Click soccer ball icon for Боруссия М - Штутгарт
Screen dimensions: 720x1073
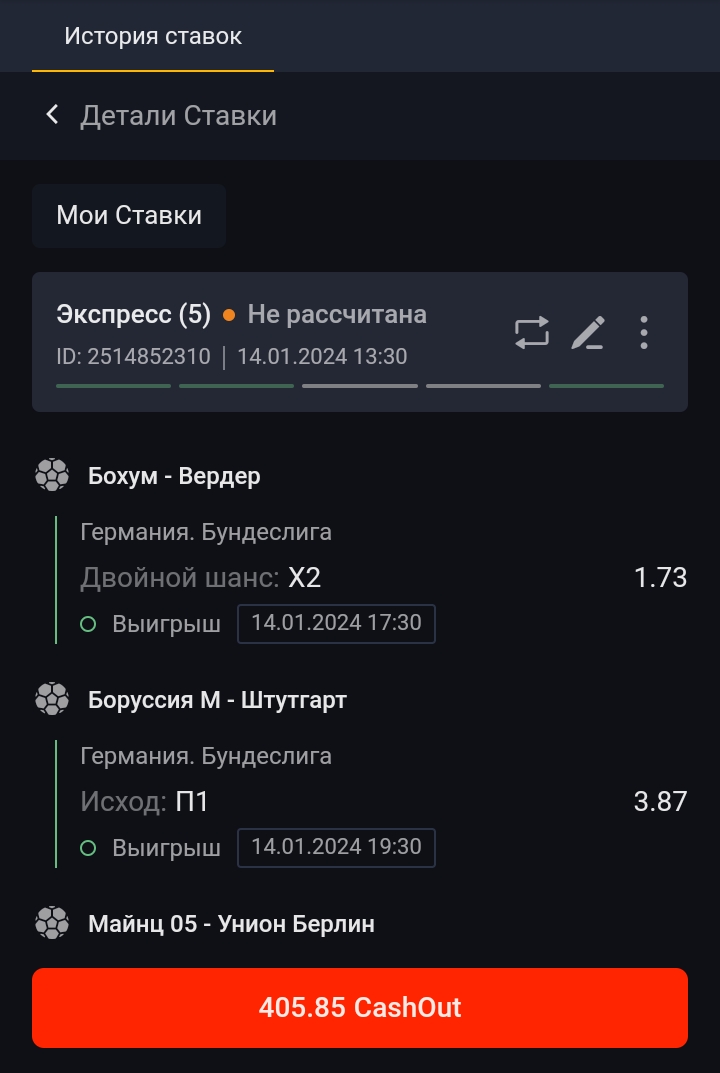point(52,699)
